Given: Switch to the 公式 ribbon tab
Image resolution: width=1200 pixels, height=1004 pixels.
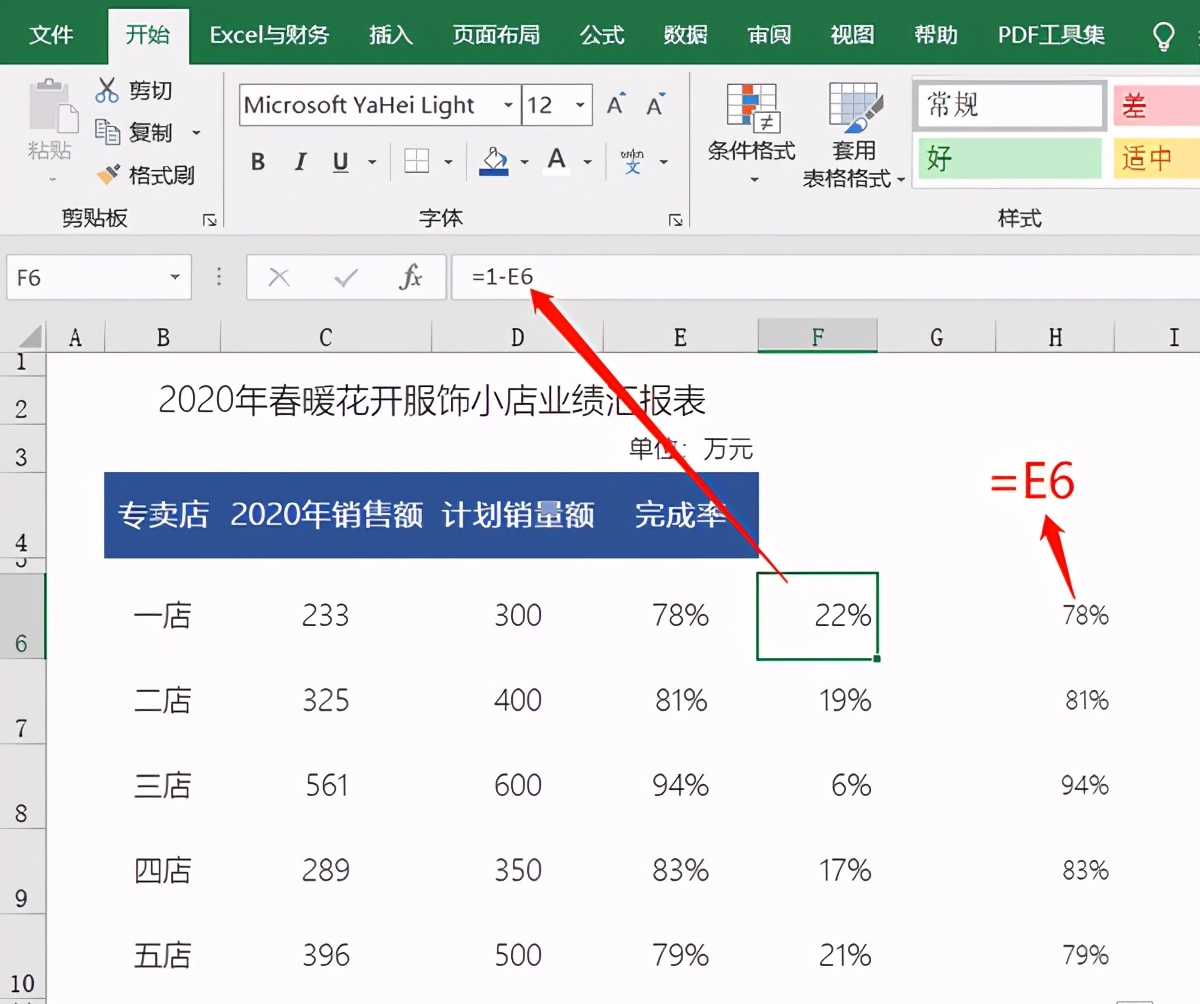Looking at the screenshot, I should click(x=601, y=34).
